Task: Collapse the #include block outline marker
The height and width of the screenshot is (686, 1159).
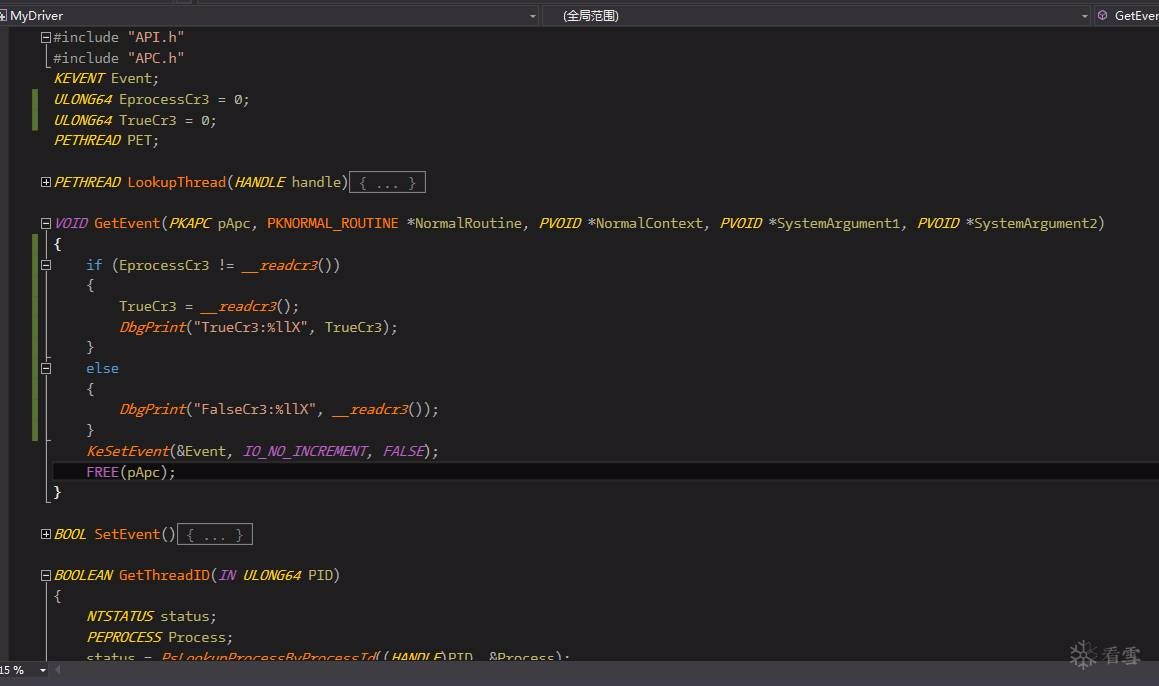Action: pos(46,37)
